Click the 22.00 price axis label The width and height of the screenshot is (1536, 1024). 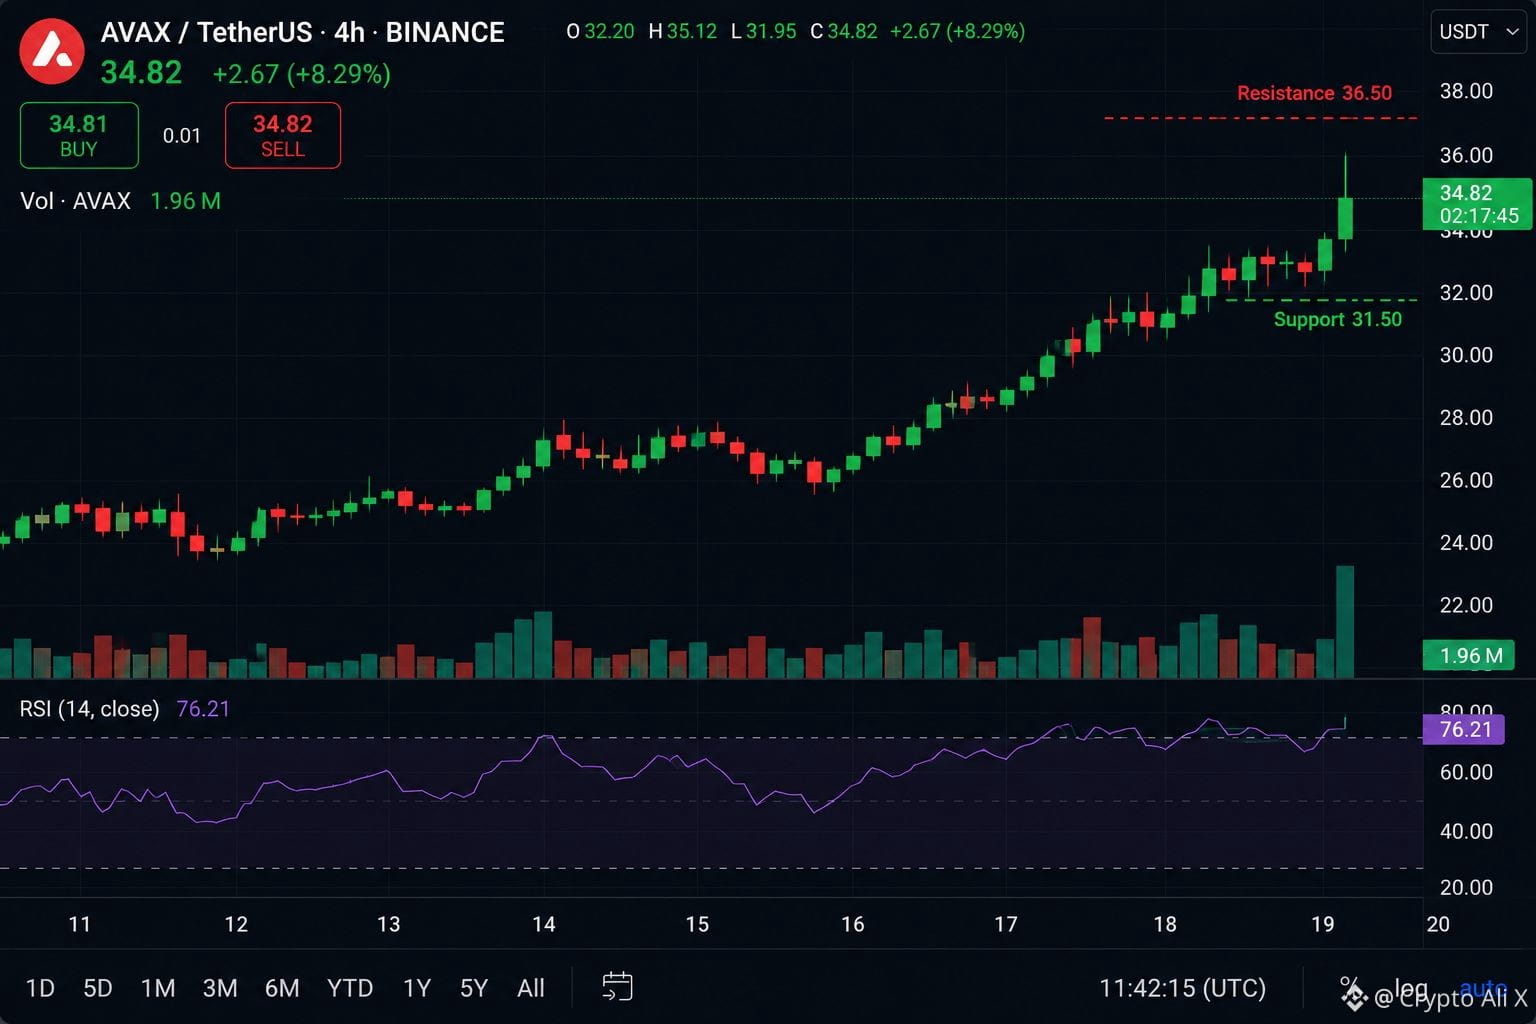pyautogui.click(x=1466, y=605)
